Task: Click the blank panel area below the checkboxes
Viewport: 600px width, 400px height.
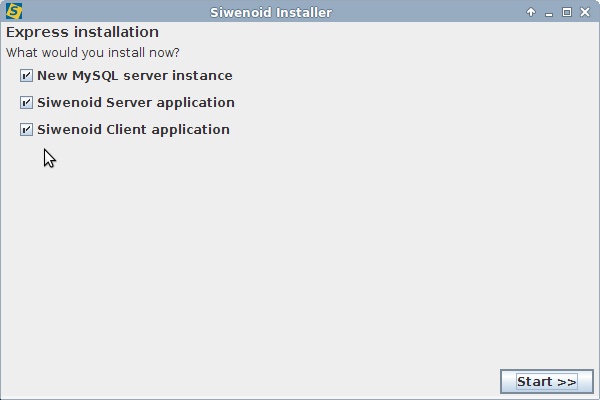Action: [300, 250]
